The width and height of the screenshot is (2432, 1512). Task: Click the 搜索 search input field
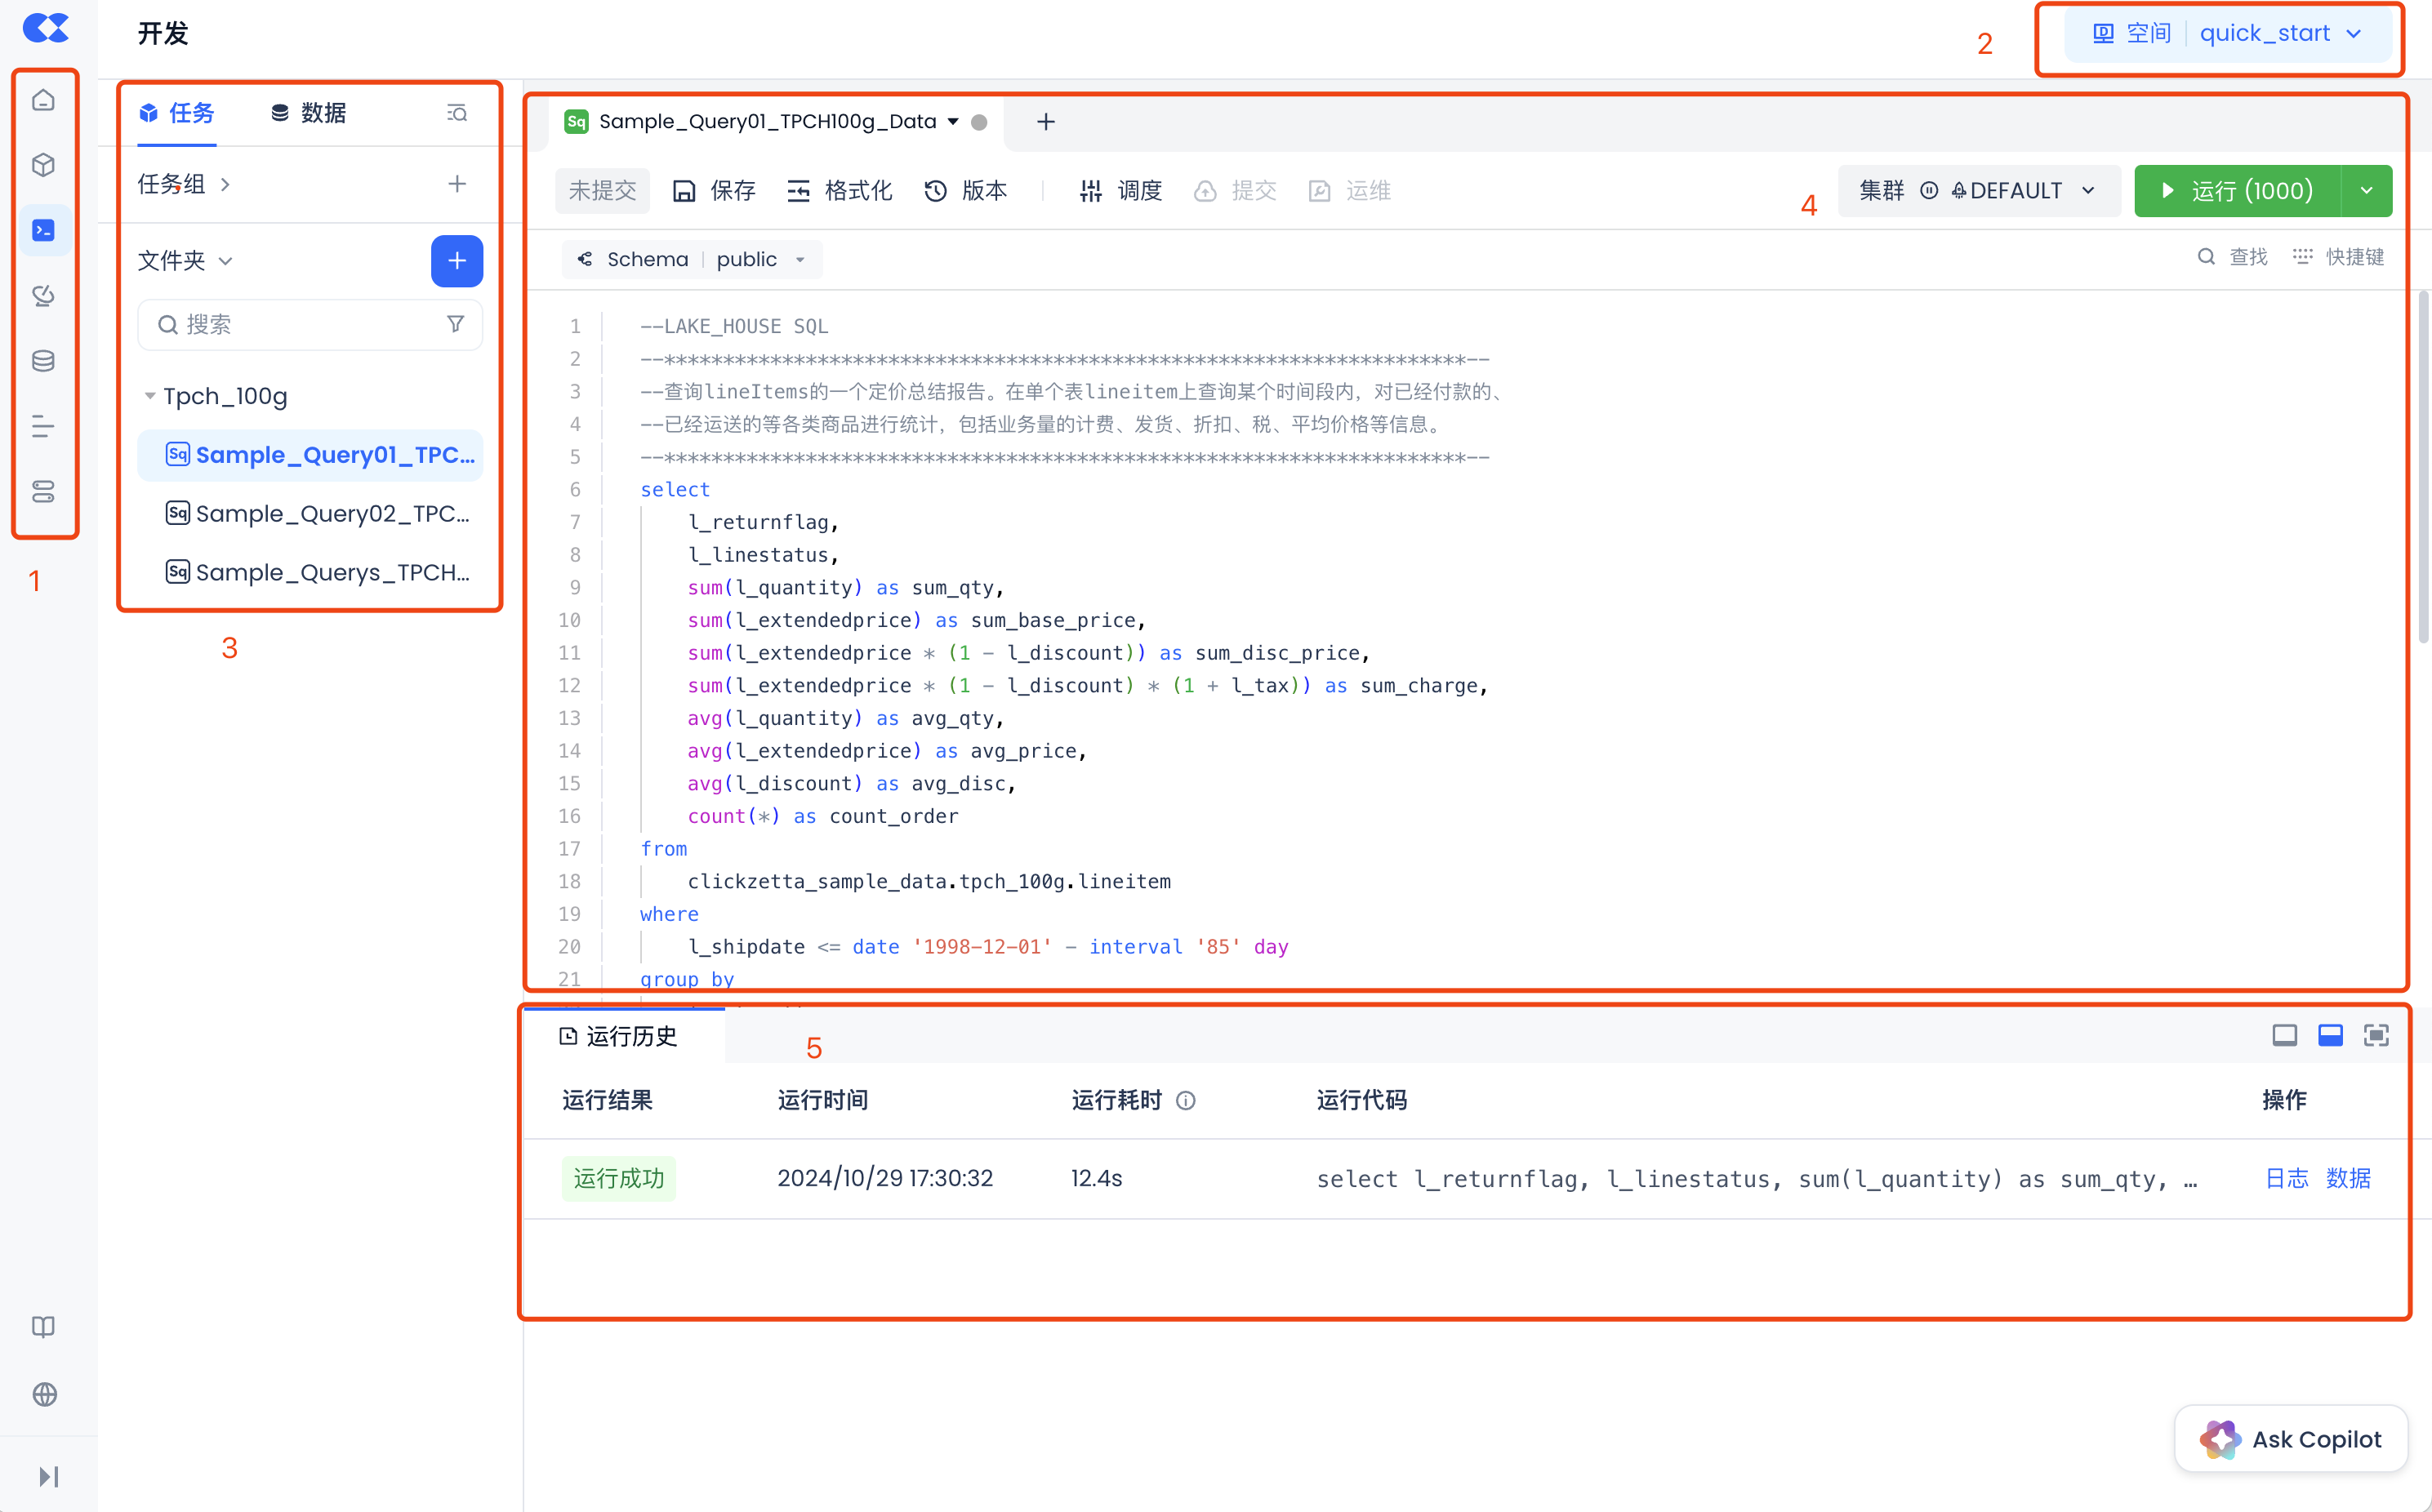click(x=300, y=324)
